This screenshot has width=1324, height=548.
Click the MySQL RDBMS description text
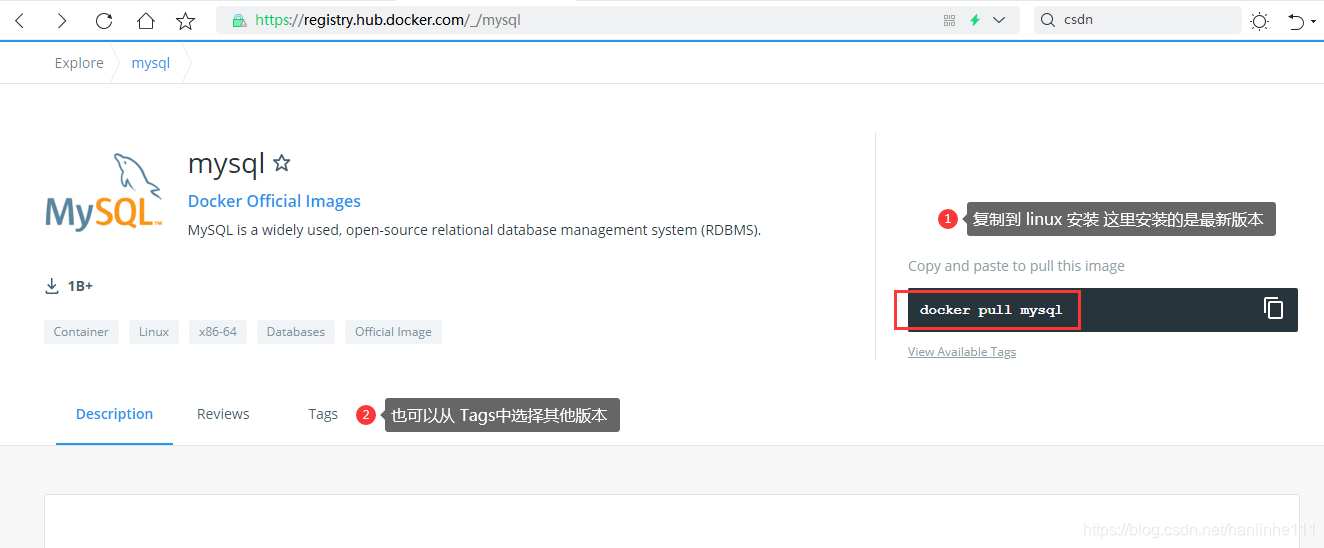(x=475, y=230)
